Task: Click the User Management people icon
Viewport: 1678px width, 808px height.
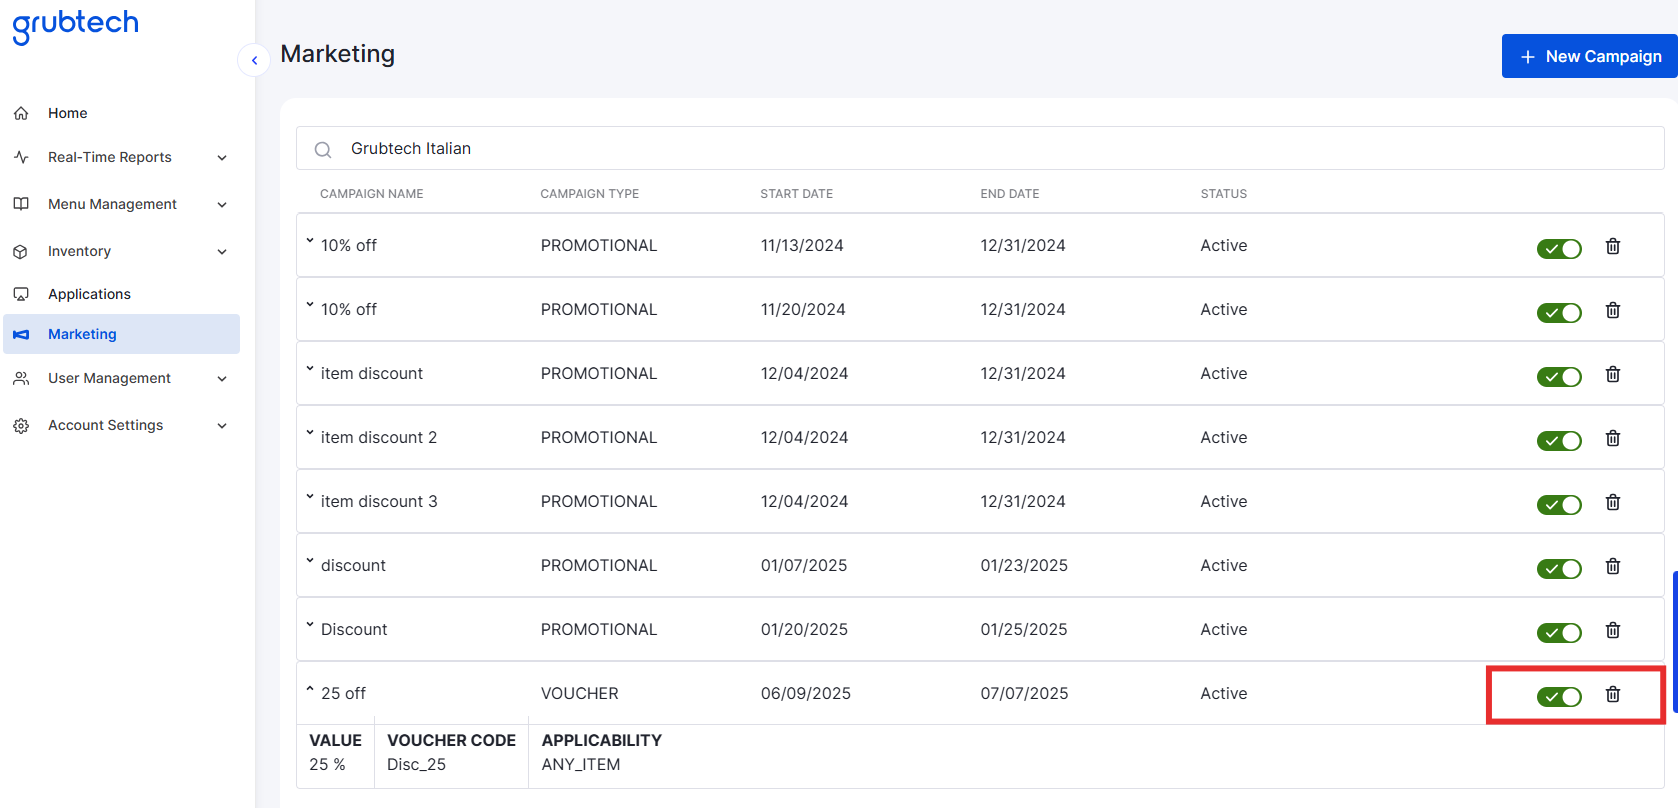Action: coord(21,378)
